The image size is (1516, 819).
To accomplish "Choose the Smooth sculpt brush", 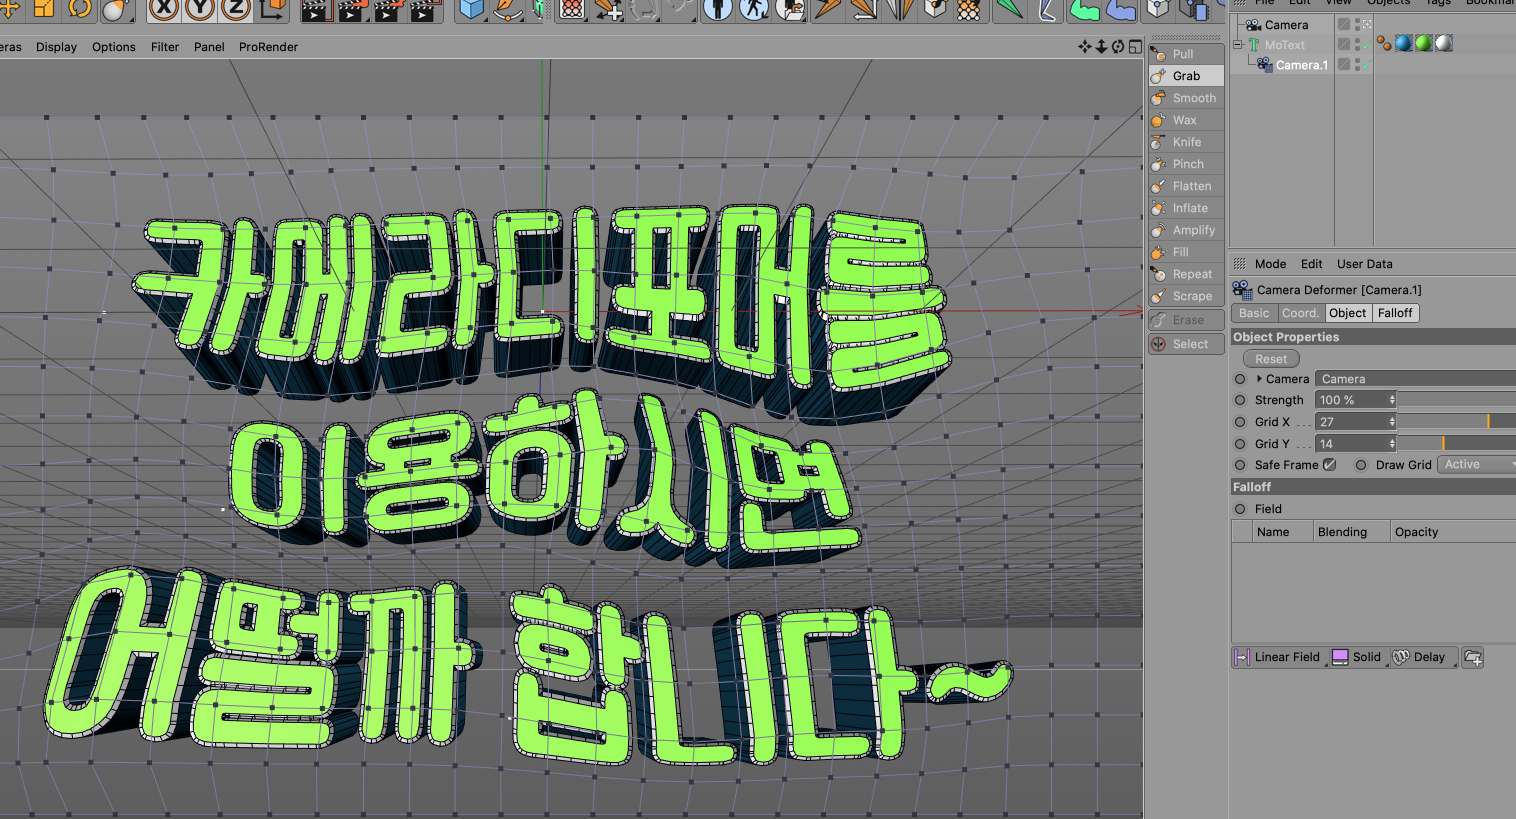I will click(x=1186, y=98).
